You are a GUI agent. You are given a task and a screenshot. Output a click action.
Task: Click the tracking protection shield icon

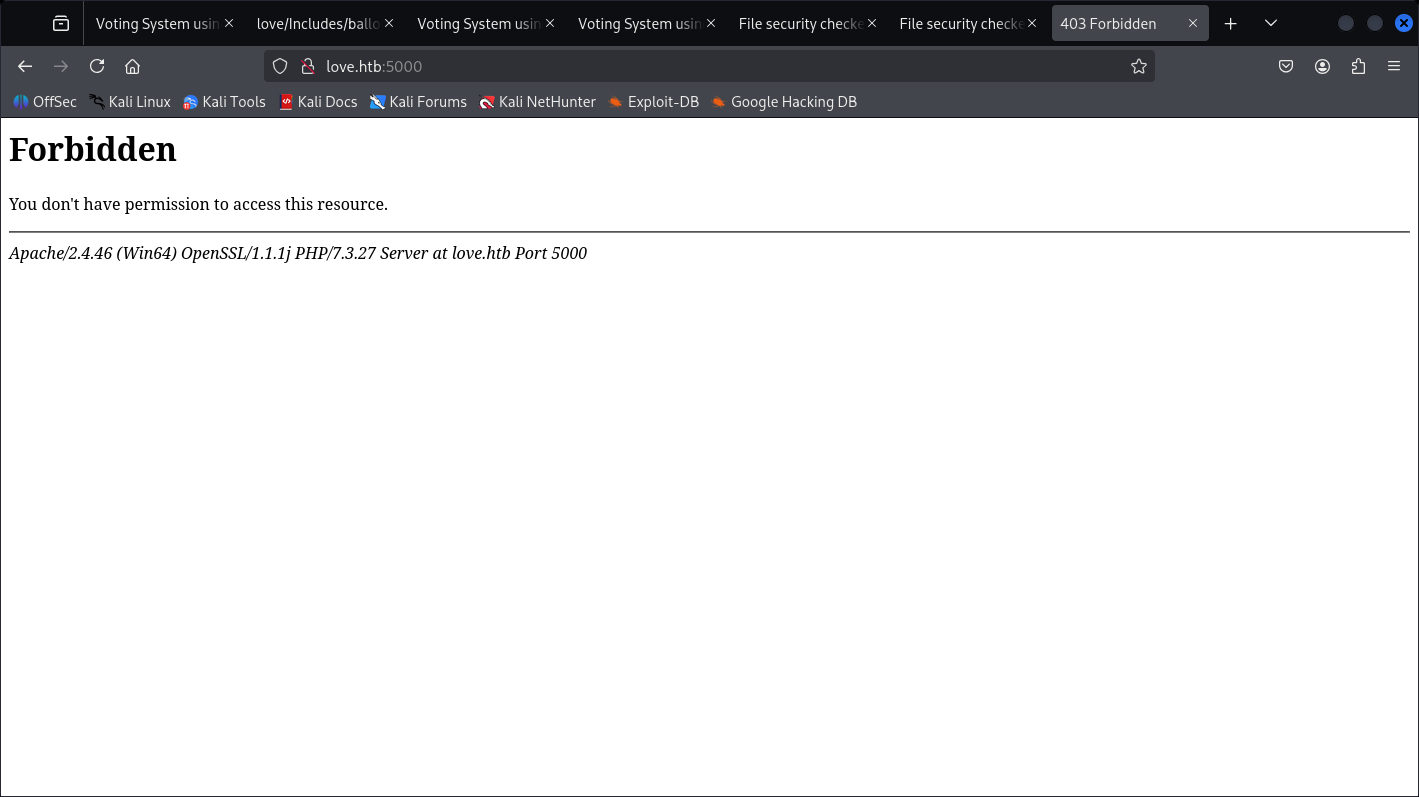[x=280, y=66]
